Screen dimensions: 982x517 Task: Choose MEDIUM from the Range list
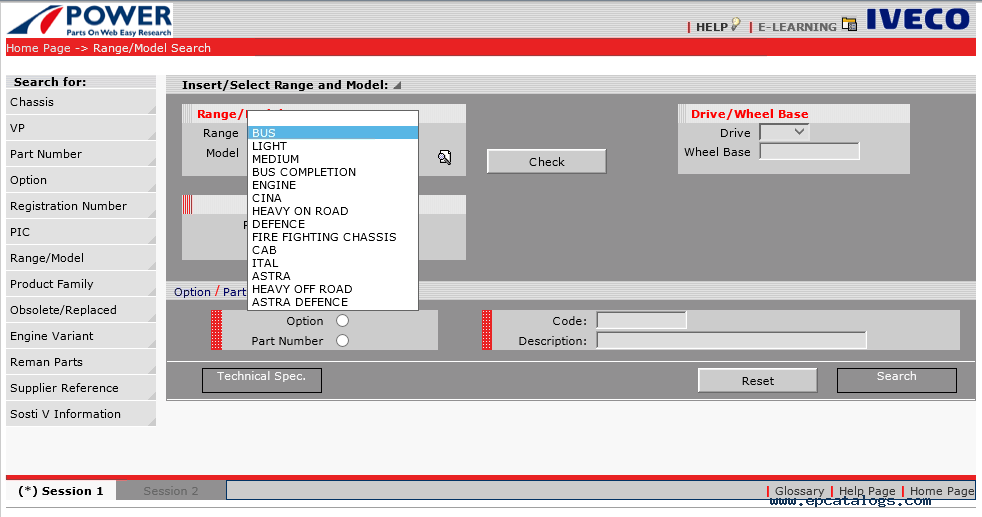[x=333, y=159]
